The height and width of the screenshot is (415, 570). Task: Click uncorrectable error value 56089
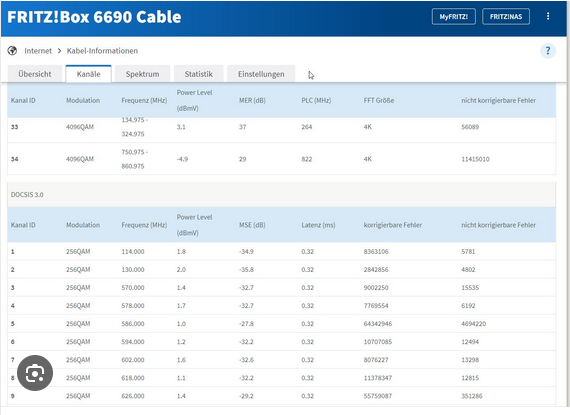tap(470, 127)
